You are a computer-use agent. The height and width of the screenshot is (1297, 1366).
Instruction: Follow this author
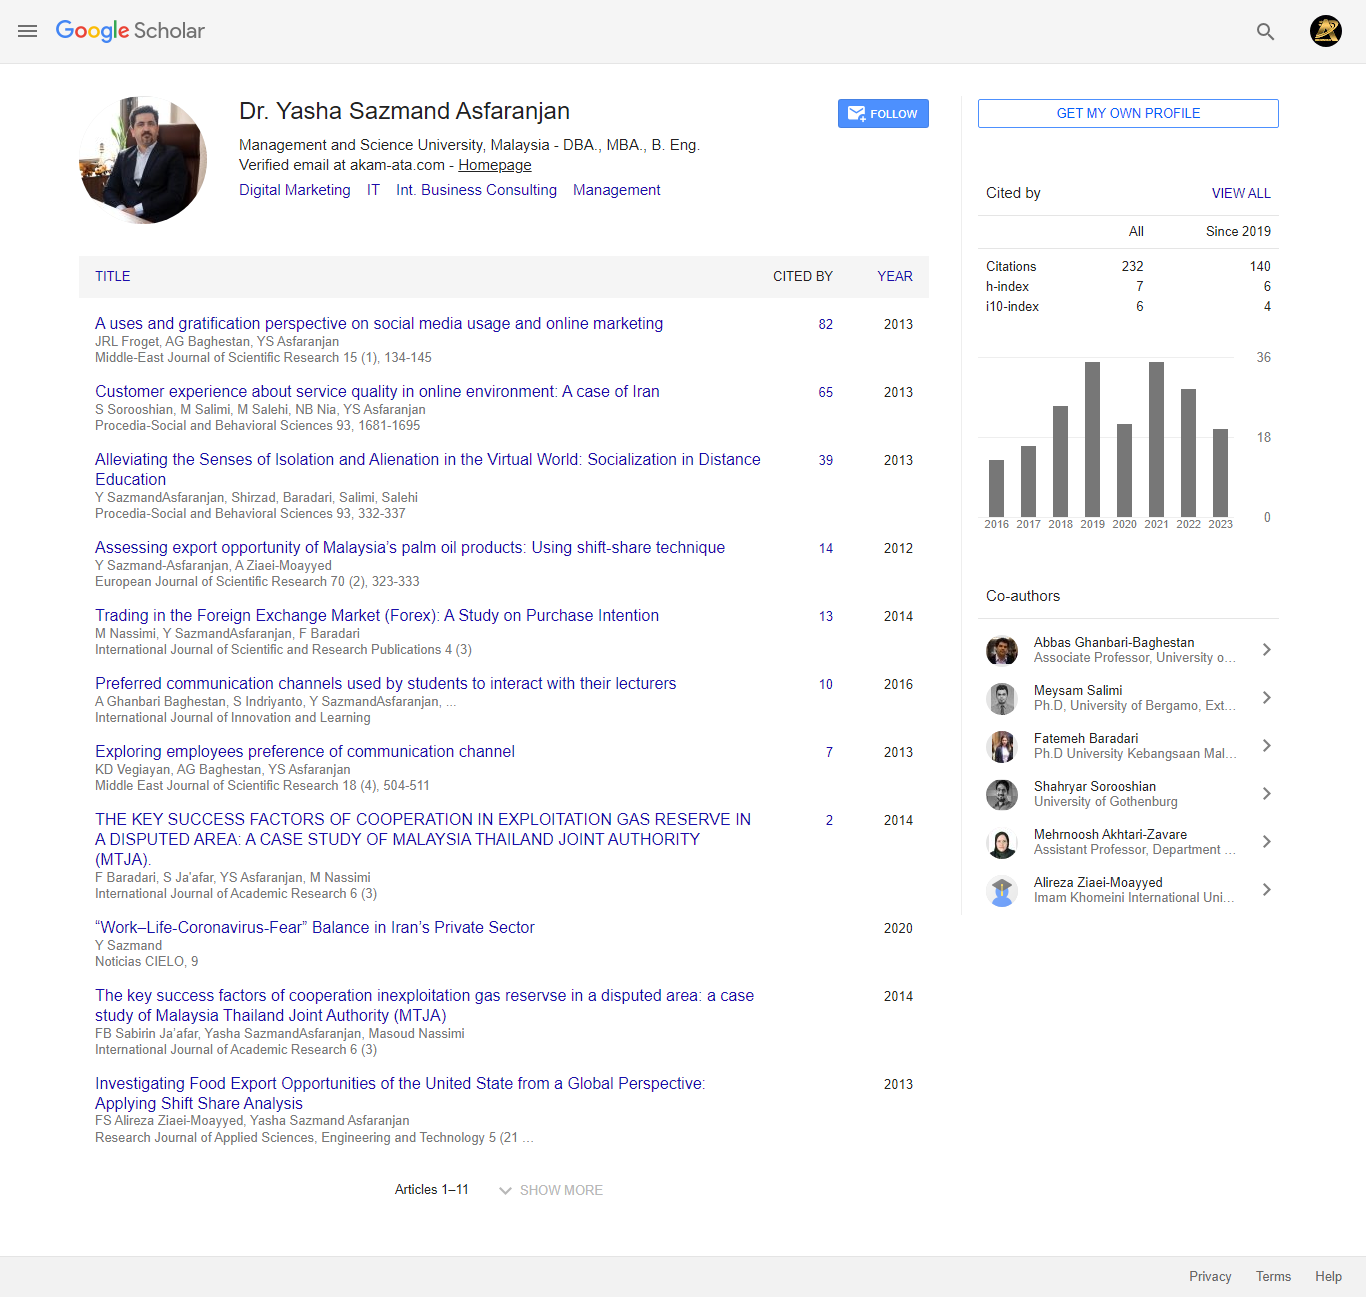point(883,114)
